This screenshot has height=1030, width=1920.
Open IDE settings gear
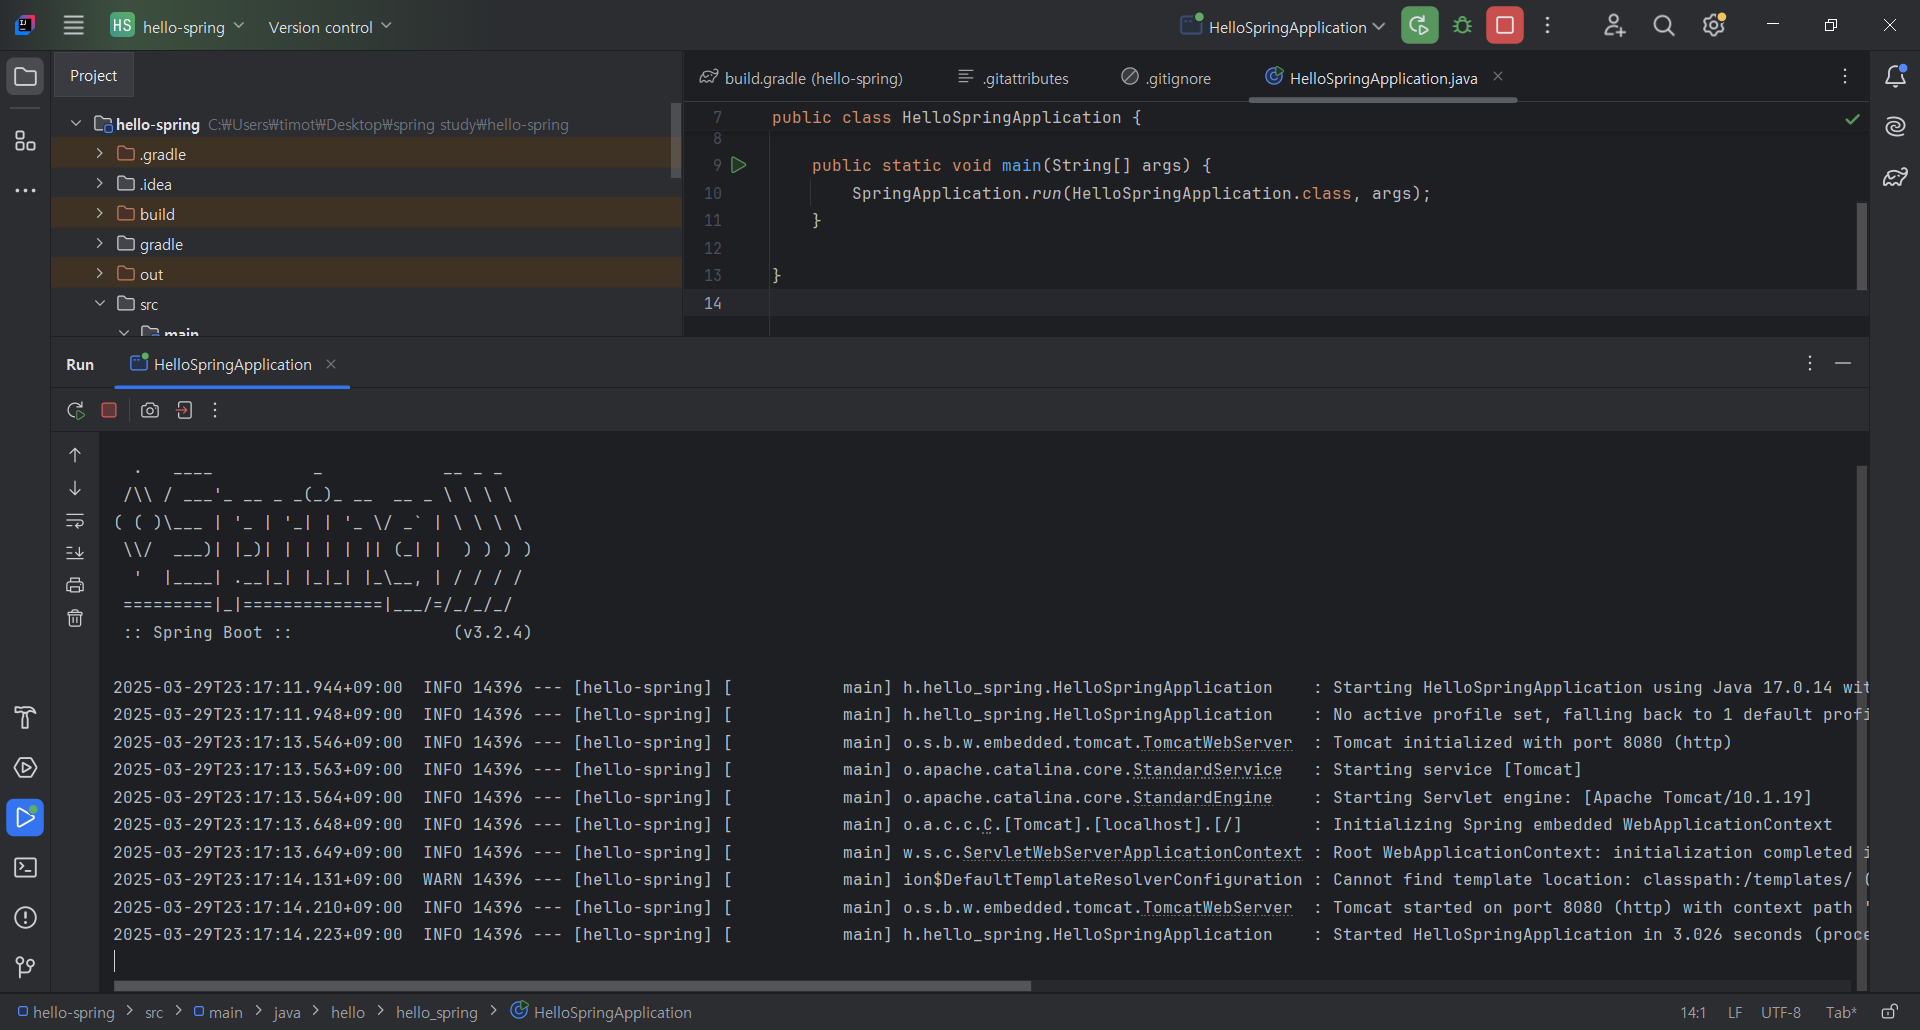click(1714, 26)
